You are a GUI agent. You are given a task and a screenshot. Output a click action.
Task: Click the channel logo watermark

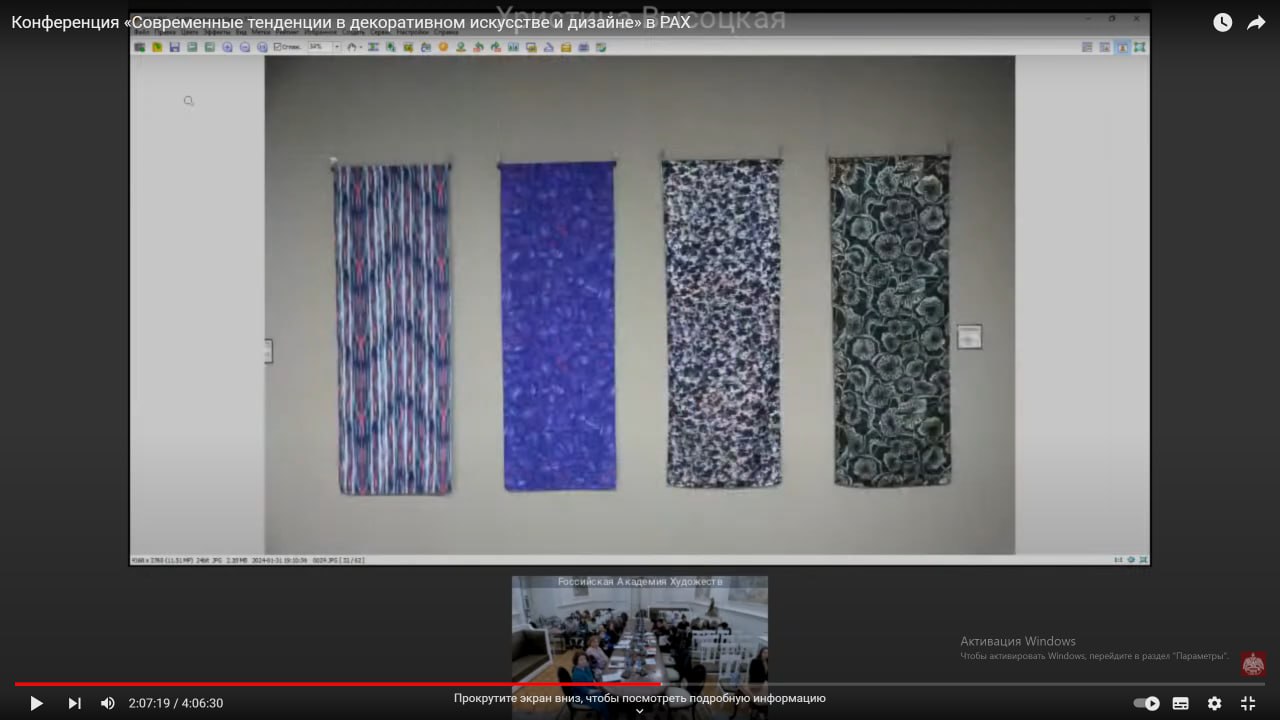point(1253,664)
